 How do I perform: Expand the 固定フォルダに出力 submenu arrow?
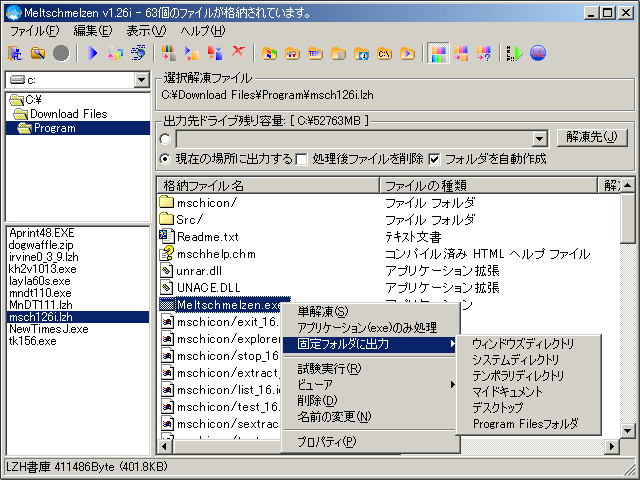(452, 344)
